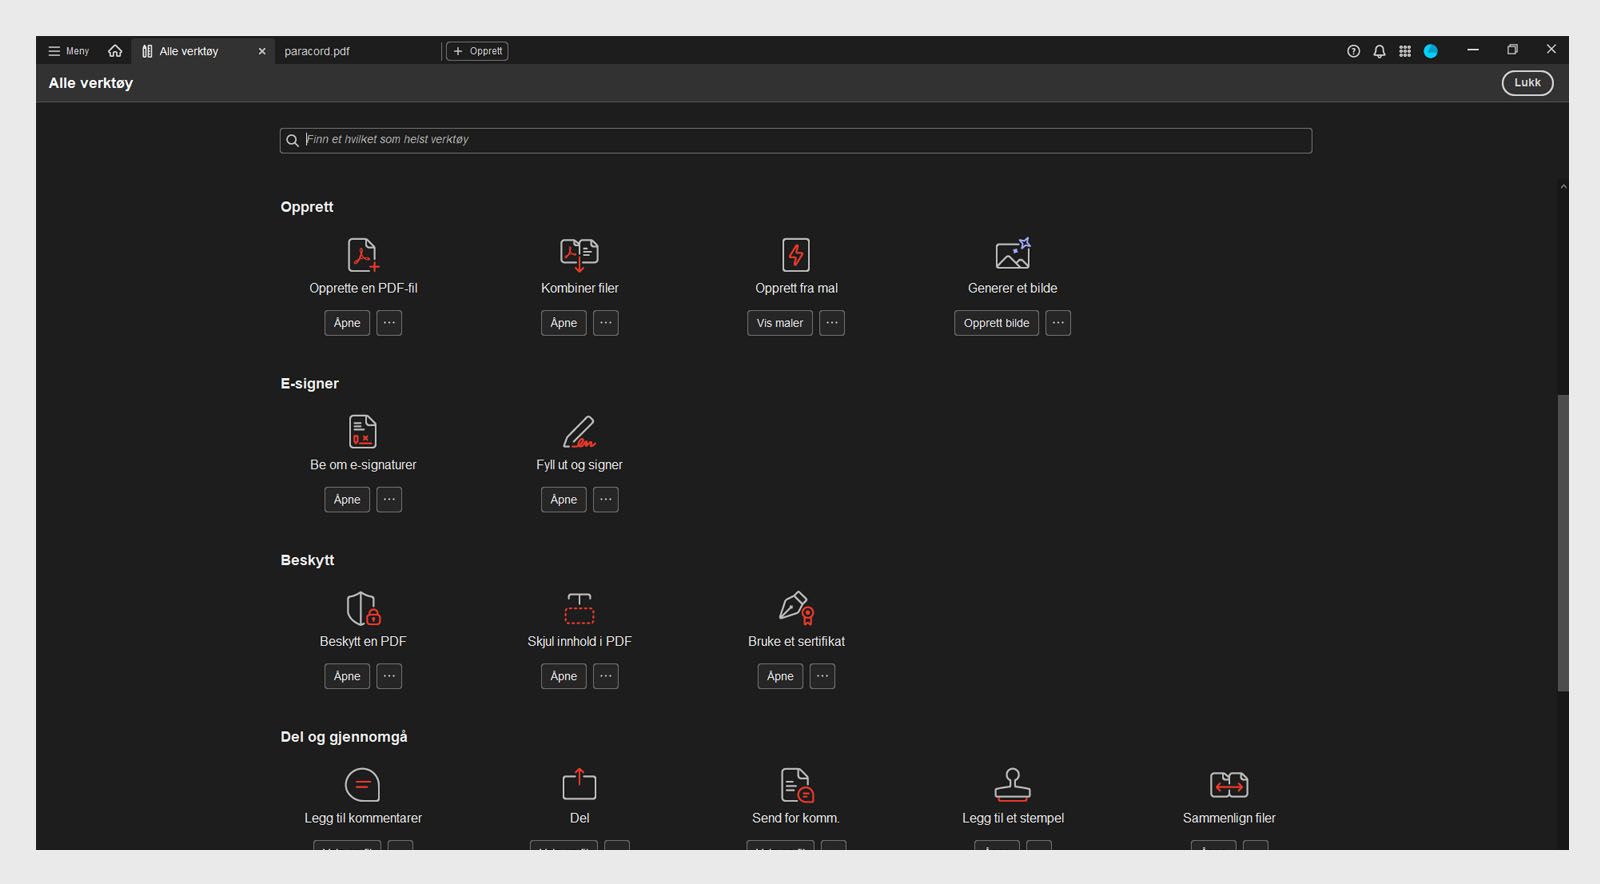
Task: Click the Lukk button
Action: [x=1527, y=83]
